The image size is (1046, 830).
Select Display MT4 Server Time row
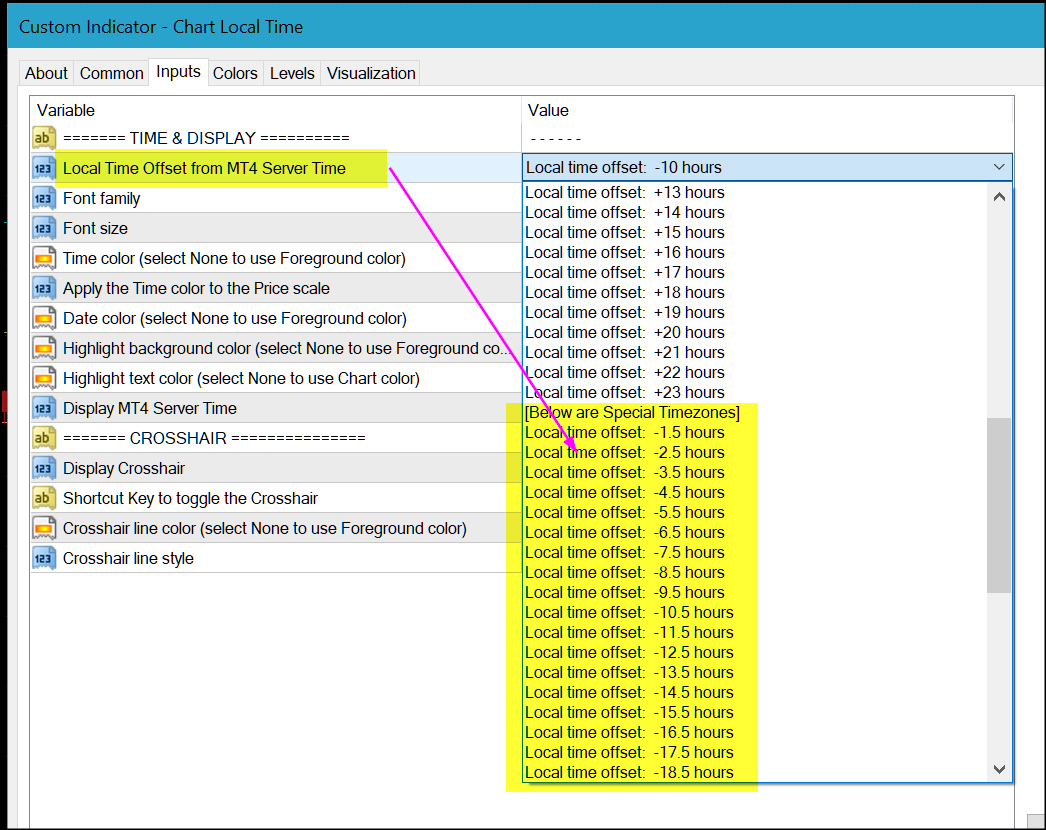[276, 408]
